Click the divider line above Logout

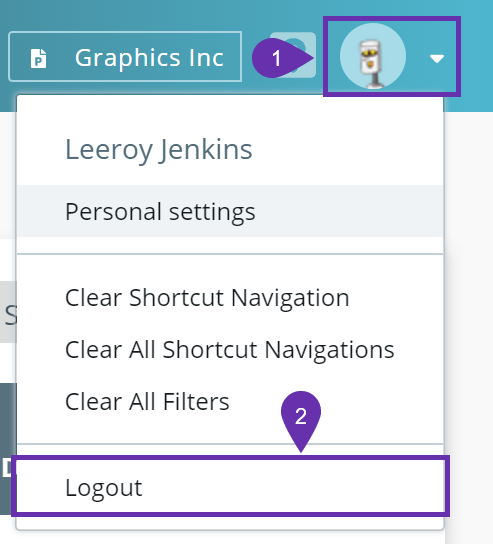coord(230,444)
